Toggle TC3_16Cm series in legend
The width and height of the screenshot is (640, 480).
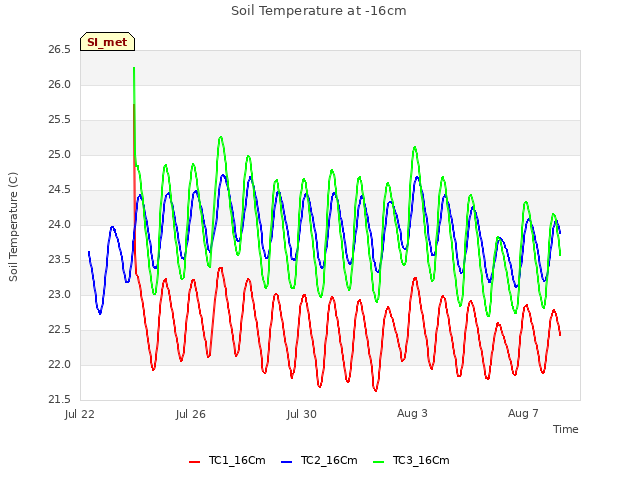point(411,461)
